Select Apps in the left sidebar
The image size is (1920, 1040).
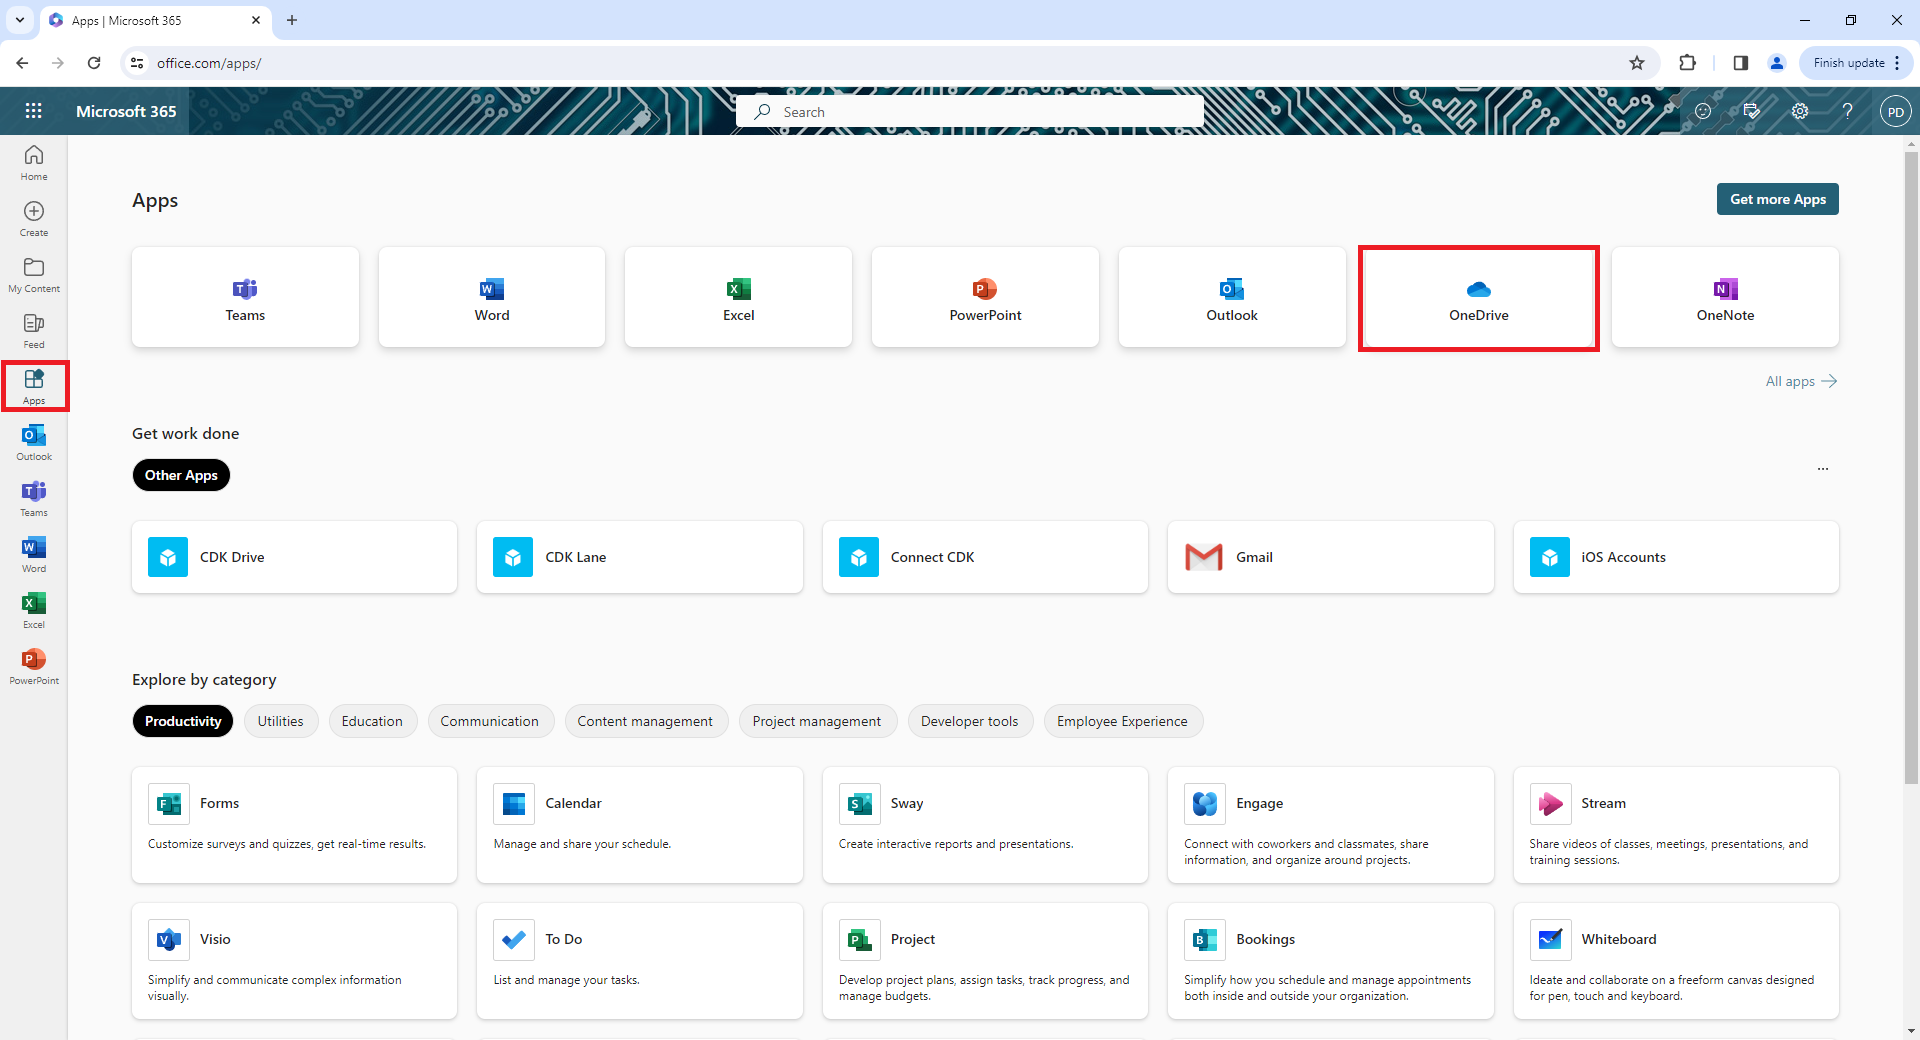click(x=34, y=386)
